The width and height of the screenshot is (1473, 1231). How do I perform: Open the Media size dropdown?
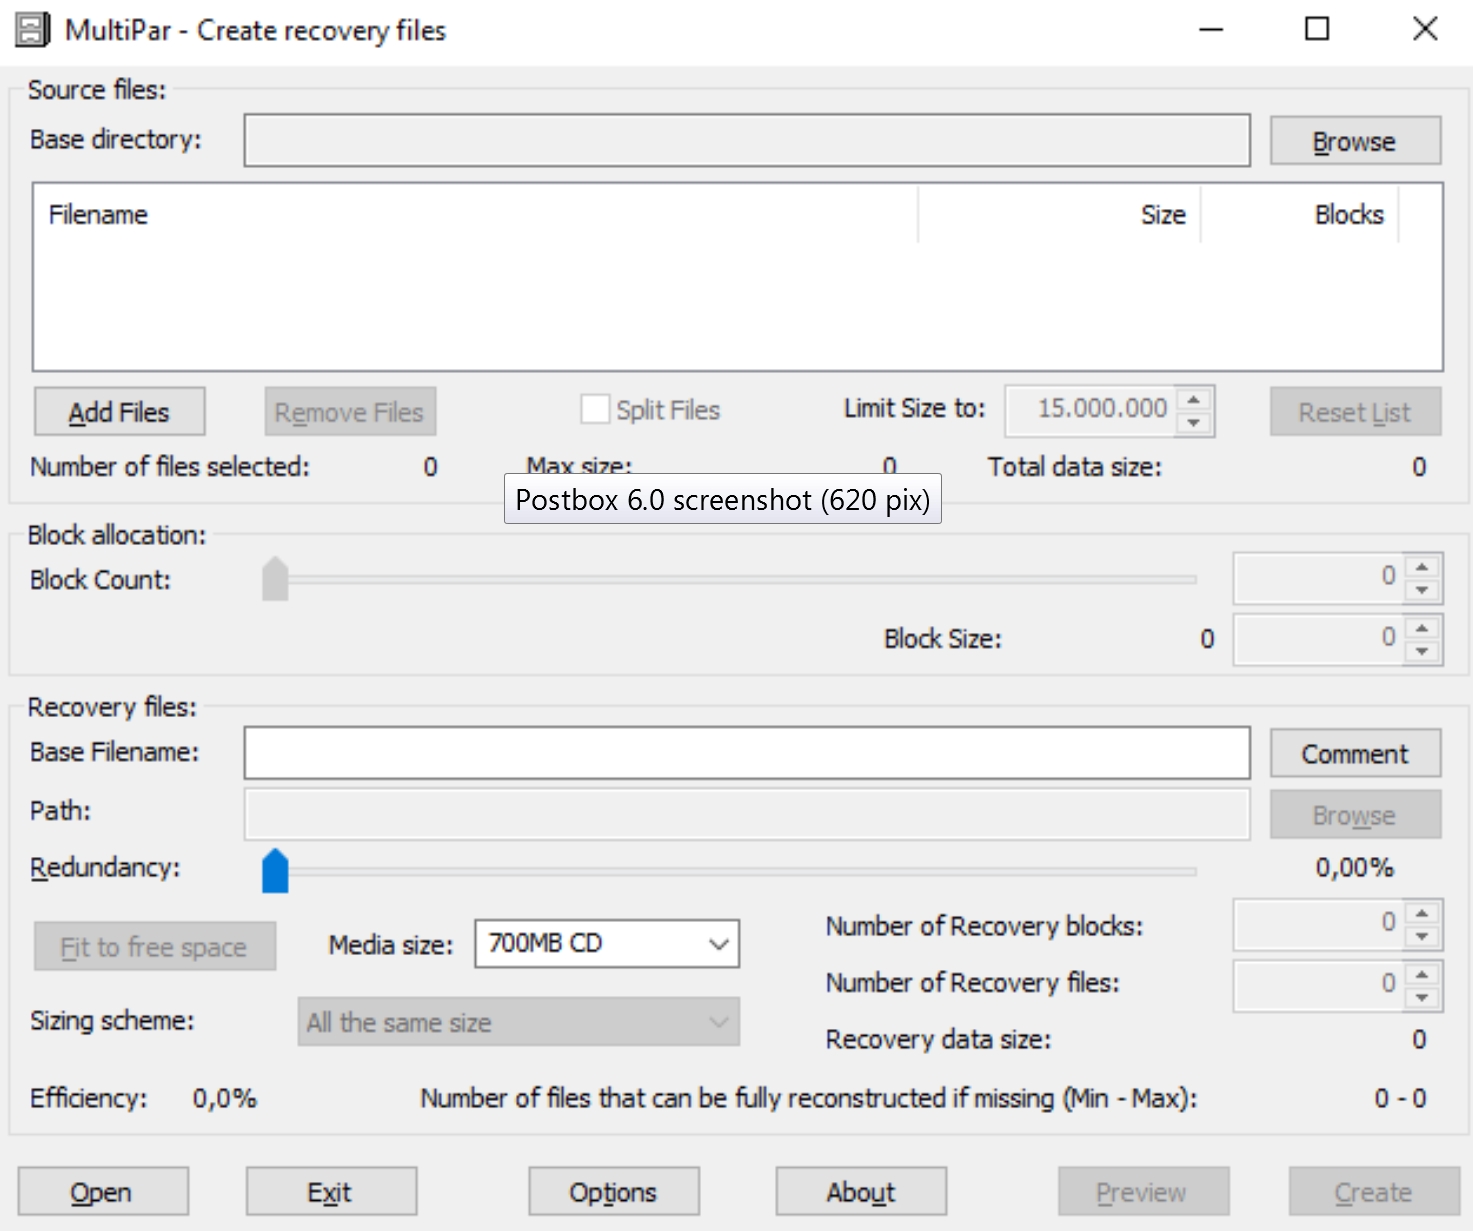[606, 944]
